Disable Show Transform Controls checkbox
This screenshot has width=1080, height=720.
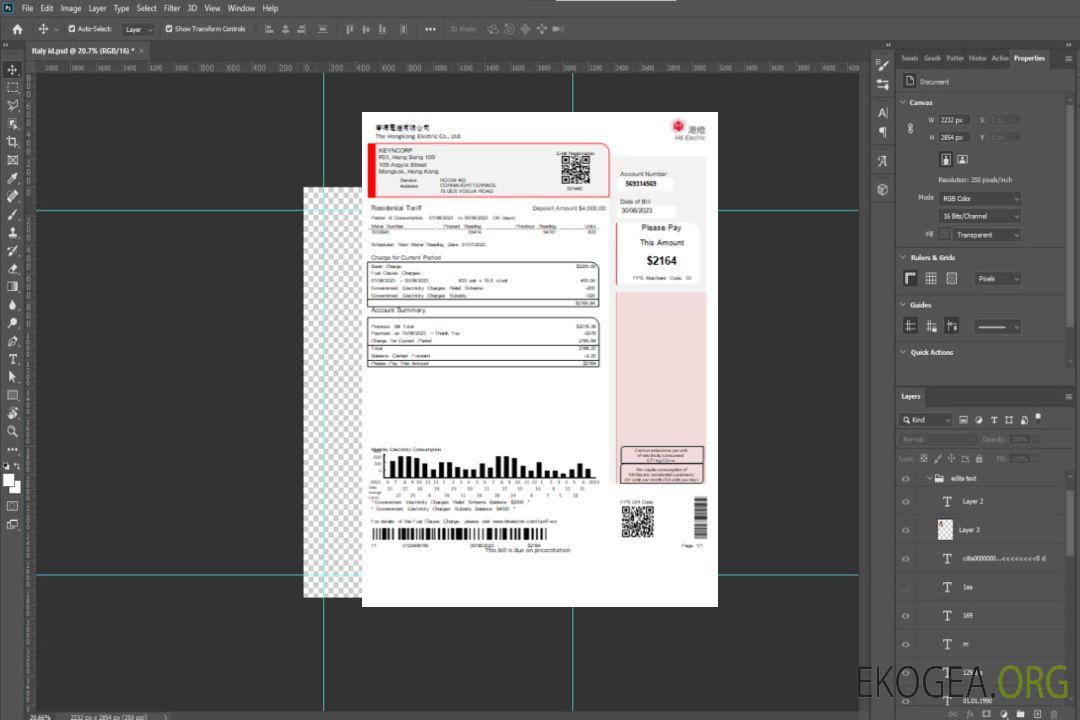coord(169,29)
